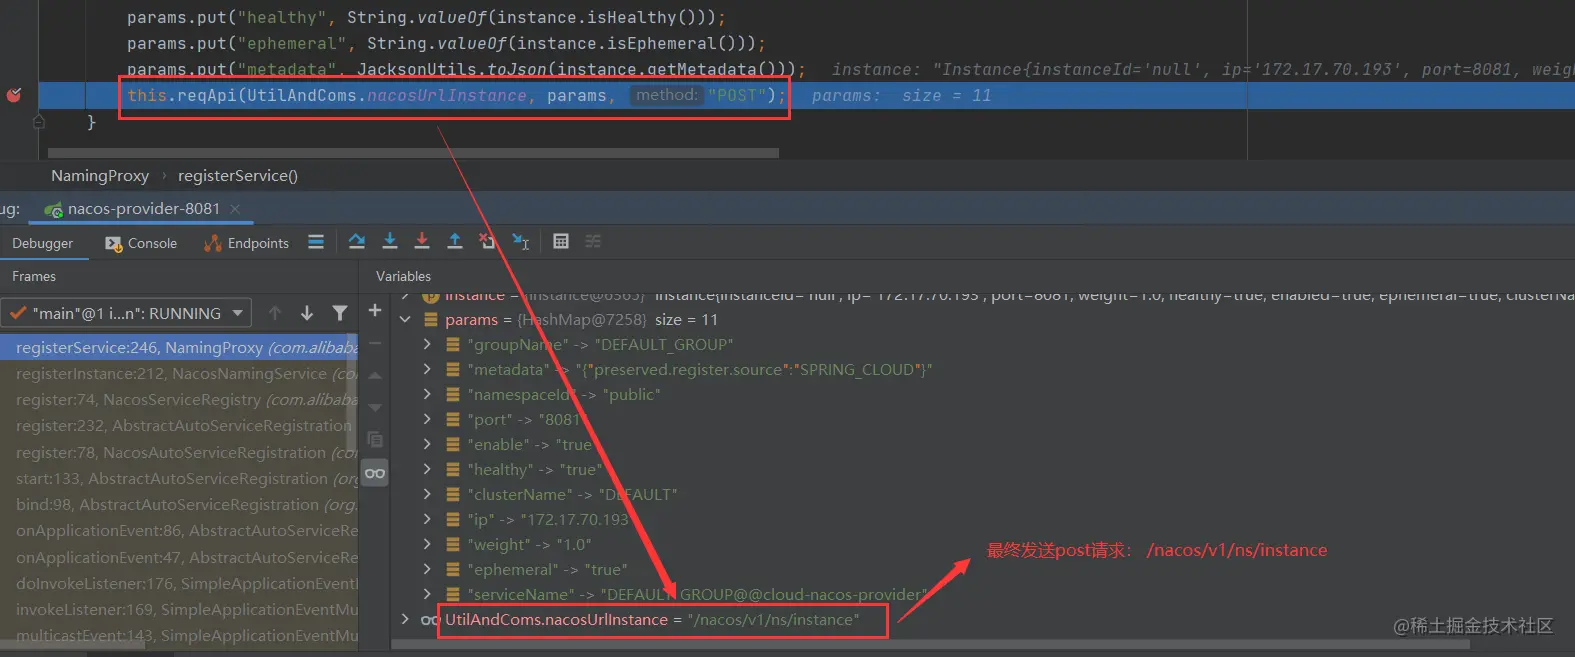Expand the "groupName" map entry
This screenshot has width=1575, height=657.
pyautogui.click(x=427, y=344)
